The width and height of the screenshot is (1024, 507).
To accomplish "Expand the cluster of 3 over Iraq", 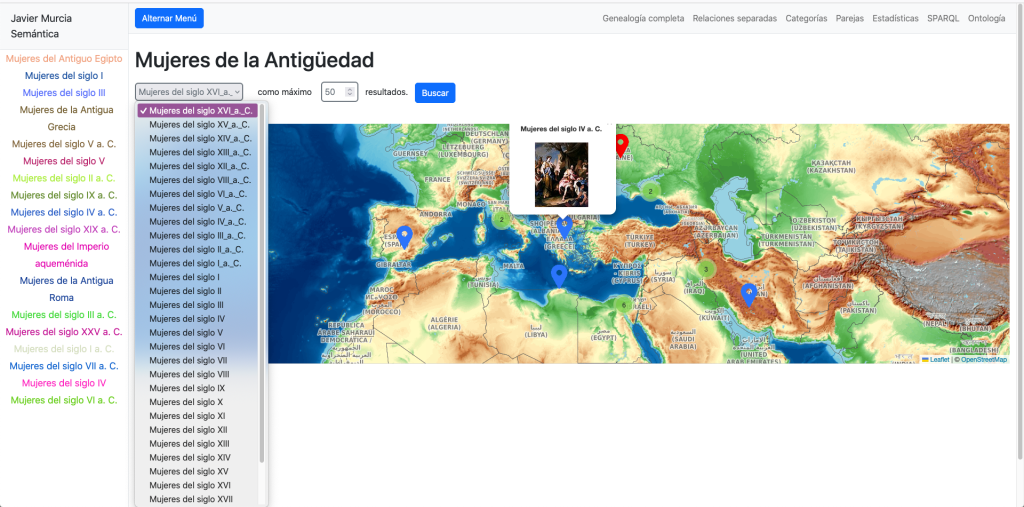I will coord(706,269).
